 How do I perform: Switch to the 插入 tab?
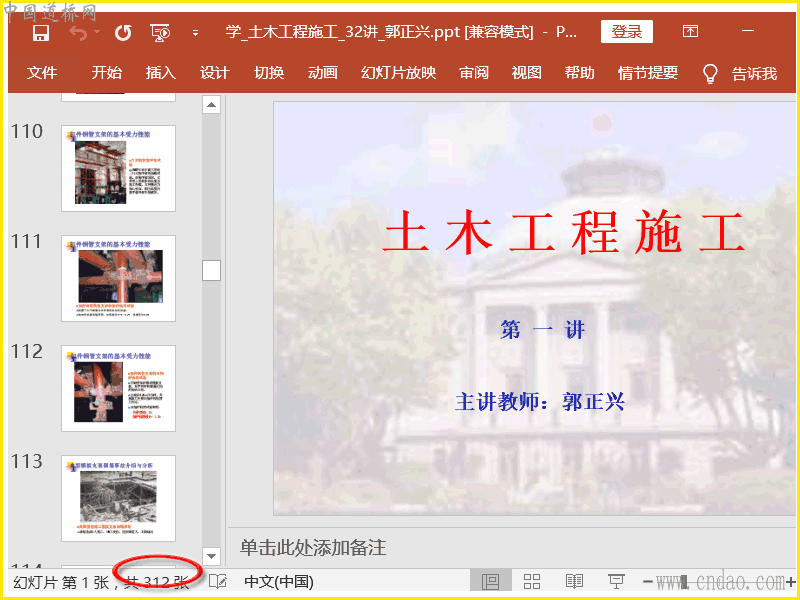point(161,73)
